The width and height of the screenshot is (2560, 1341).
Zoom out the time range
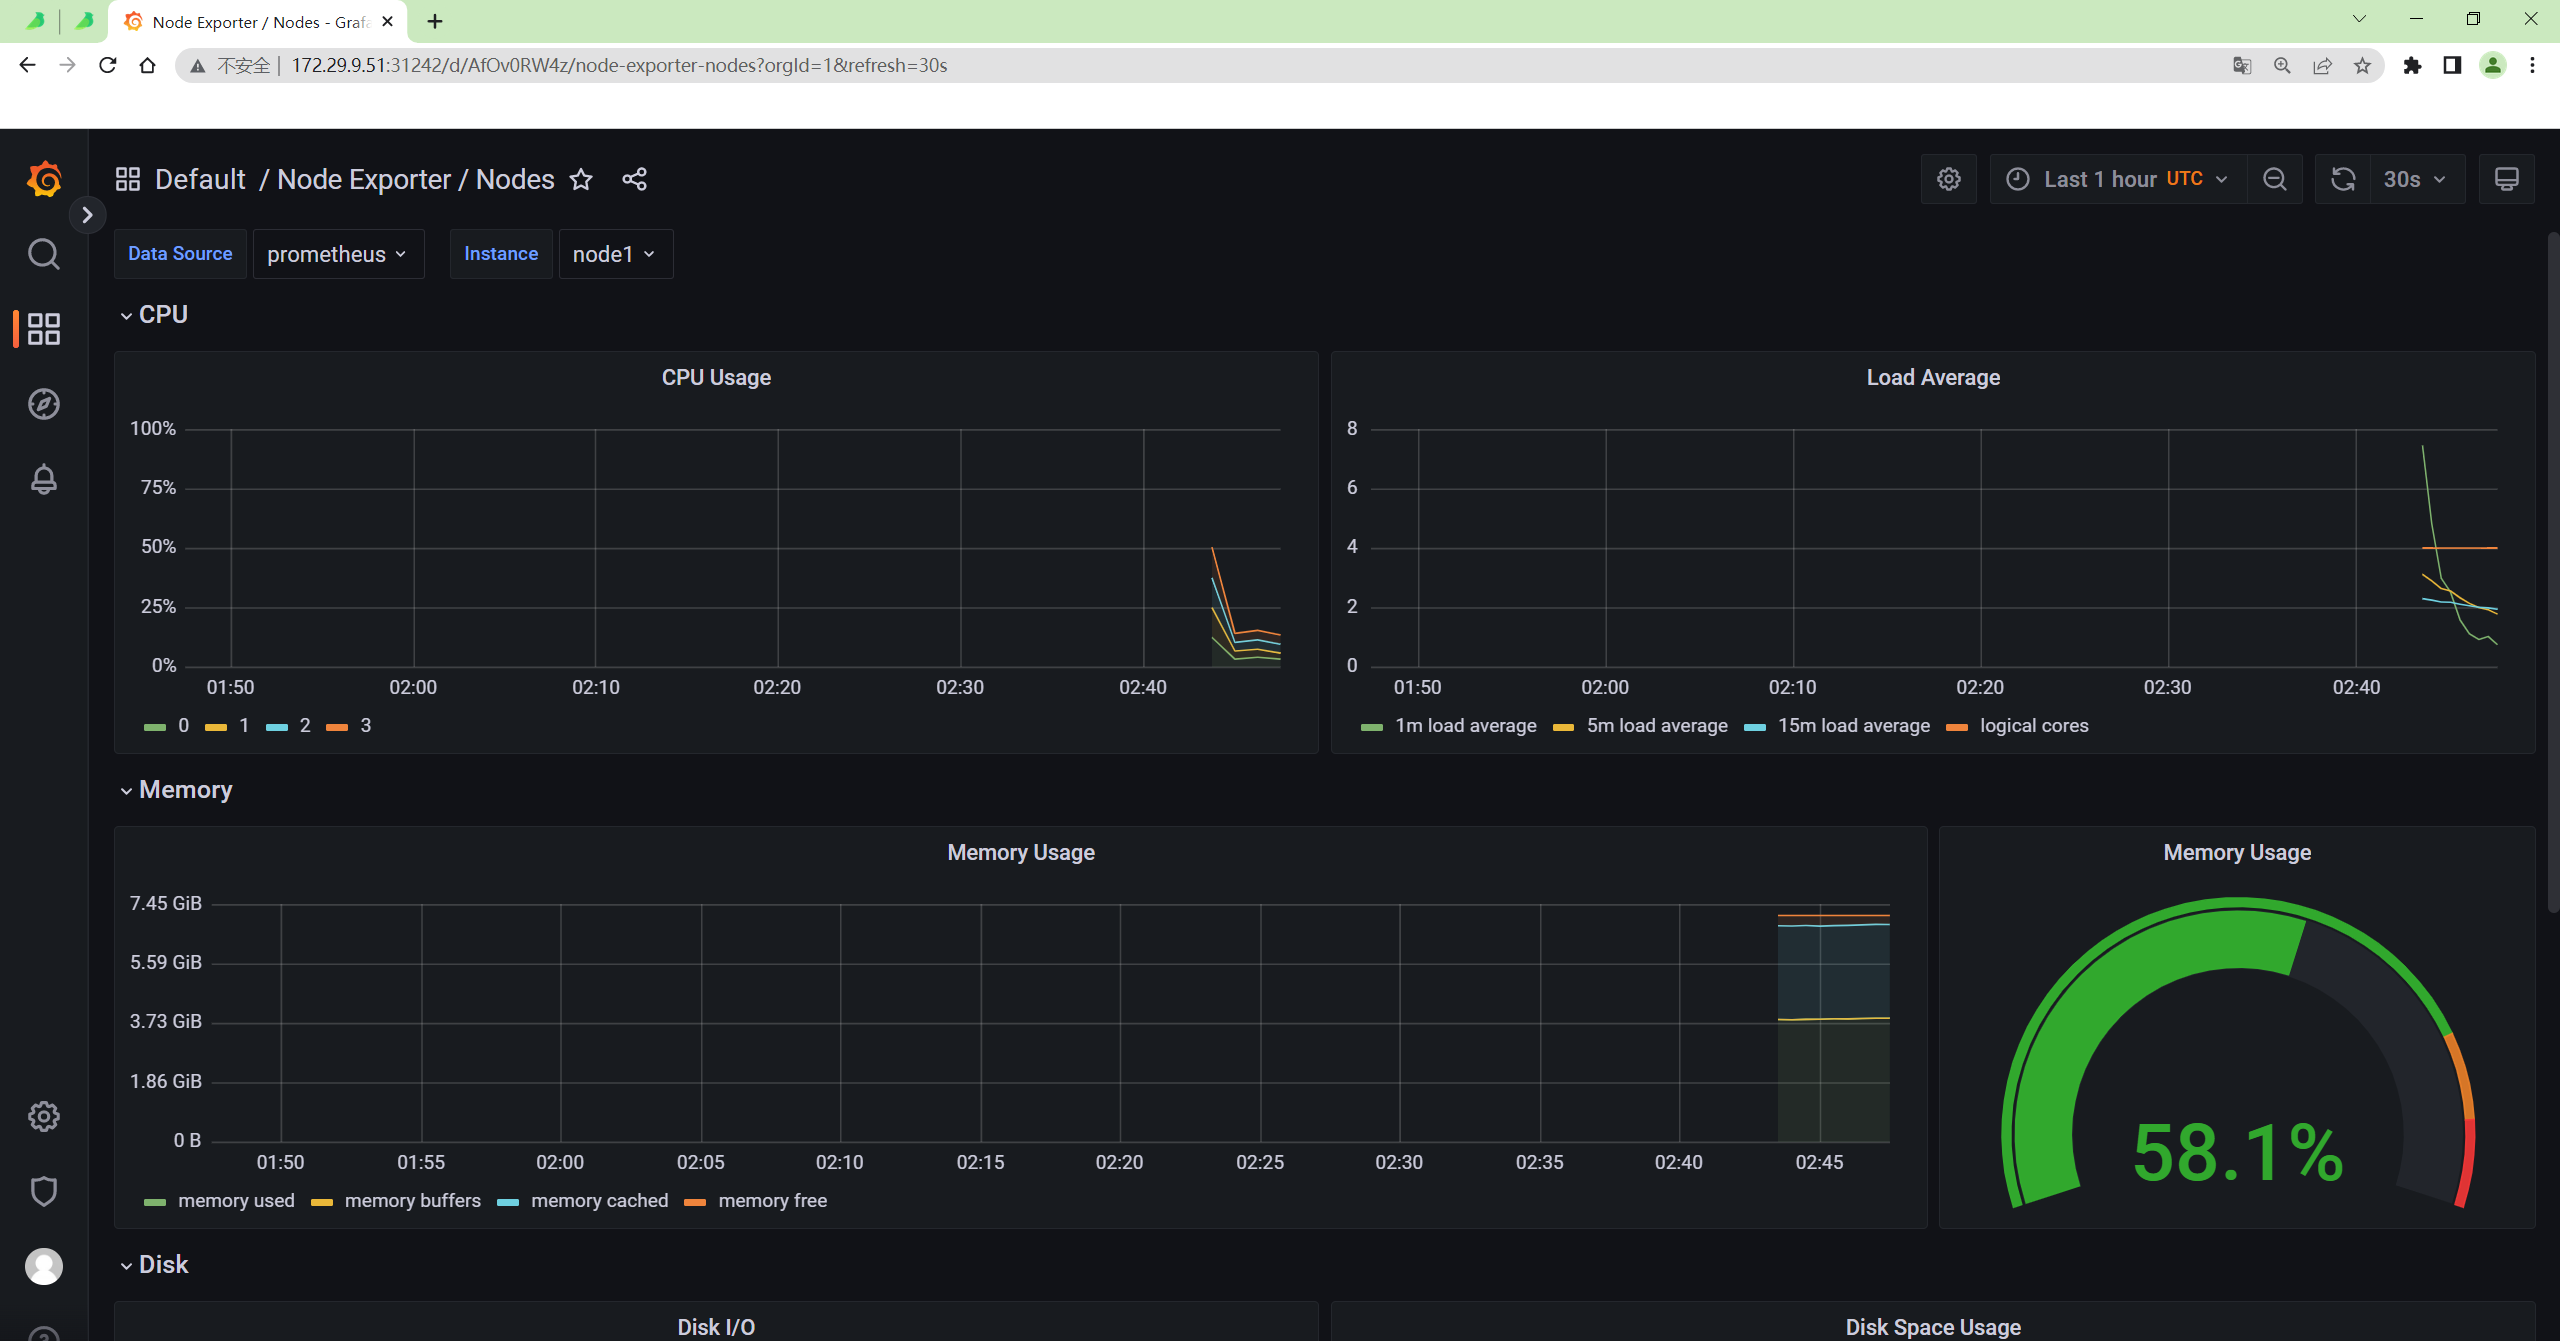click(2275, 179)
